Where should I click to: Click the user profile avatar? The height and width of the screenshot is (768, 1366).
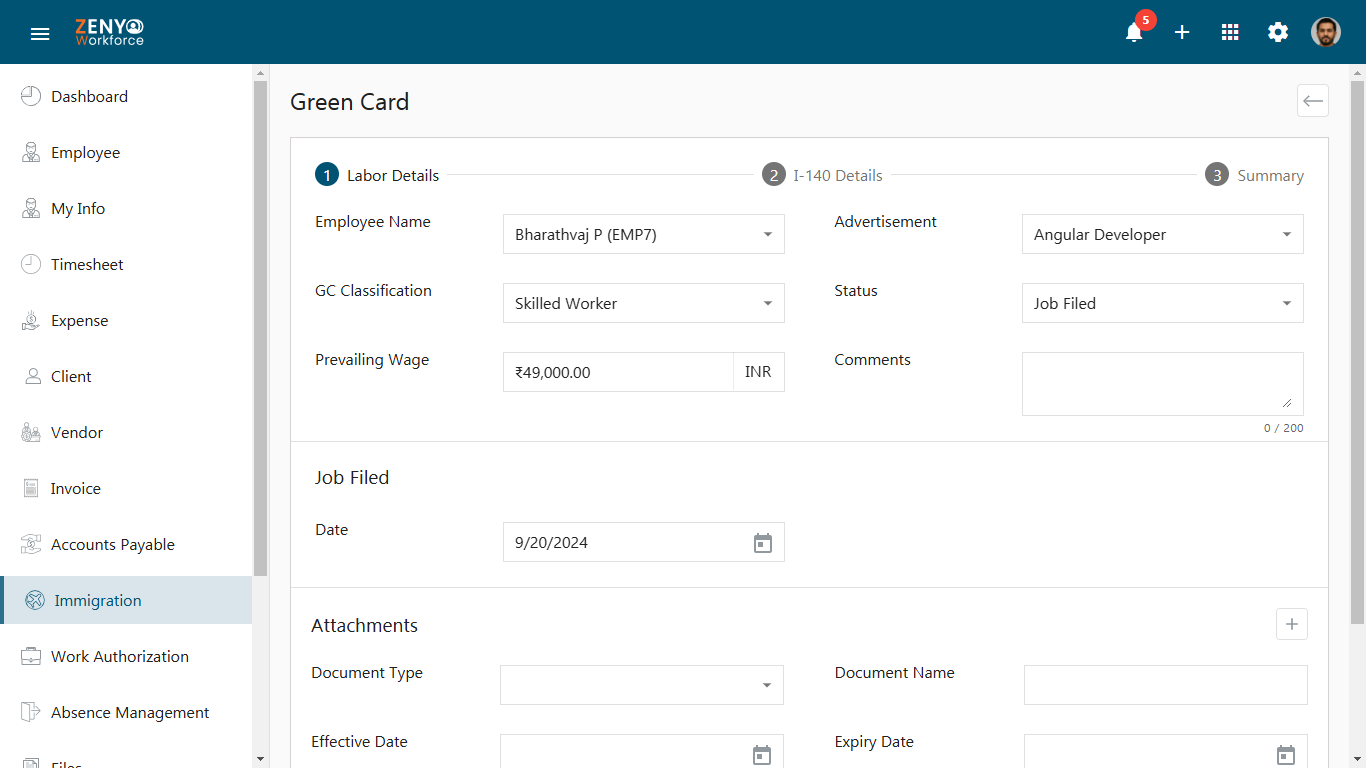[1326, 32]
